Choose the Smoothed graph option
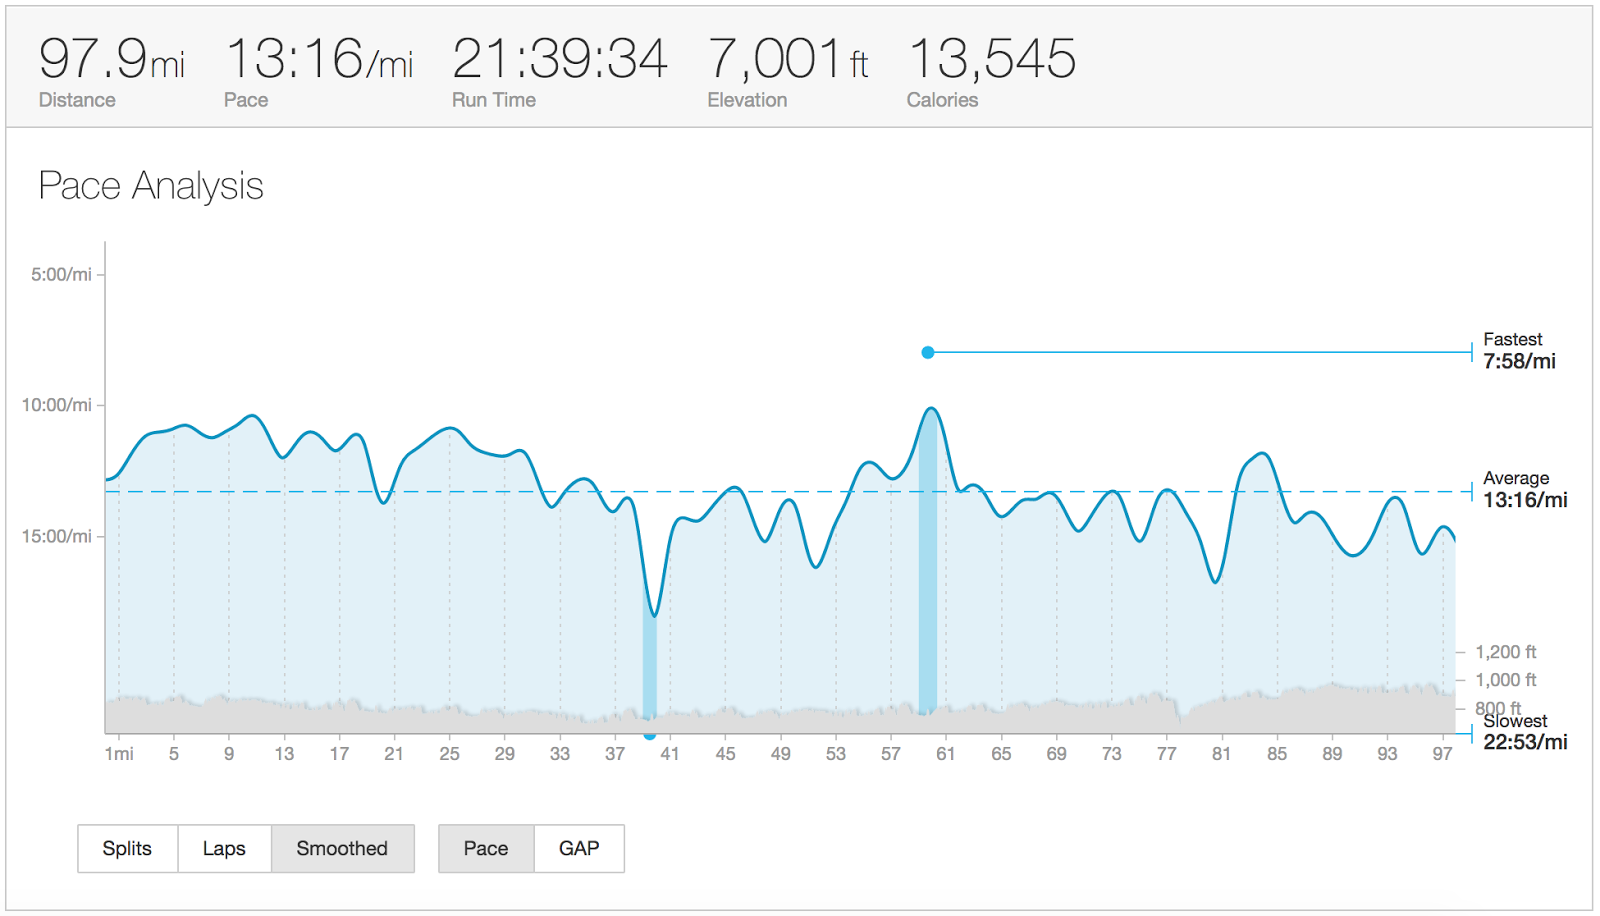The height and width of the screenshot is (916, 1600). (342, 848)
